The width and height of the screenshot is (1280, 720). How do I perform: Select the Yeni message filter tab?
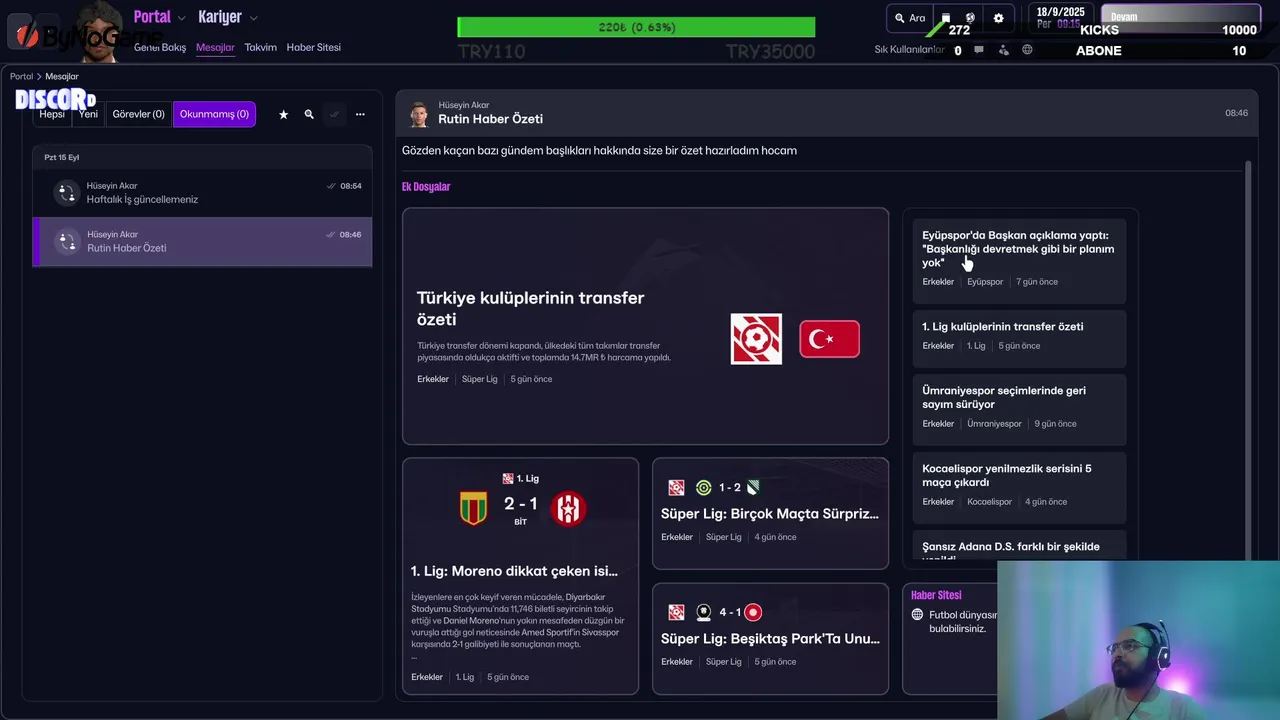[88, 114]
